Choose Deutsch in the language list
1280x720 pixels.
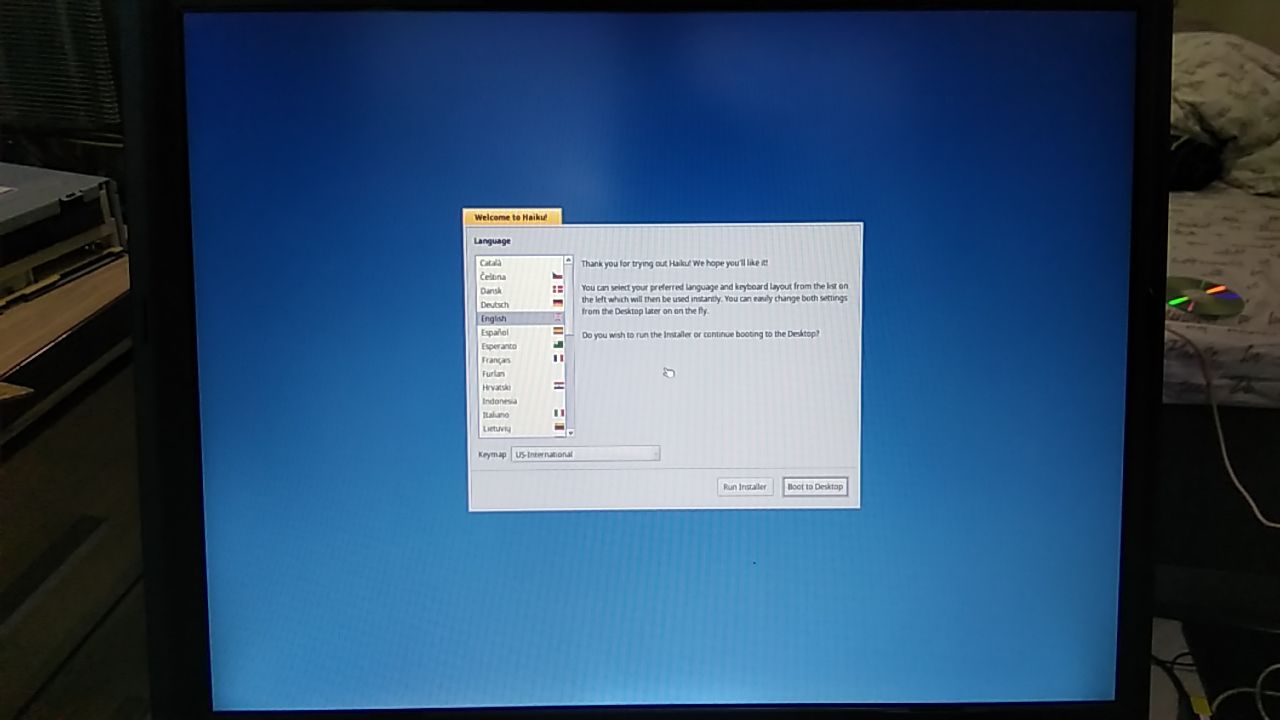pos(521,305)
